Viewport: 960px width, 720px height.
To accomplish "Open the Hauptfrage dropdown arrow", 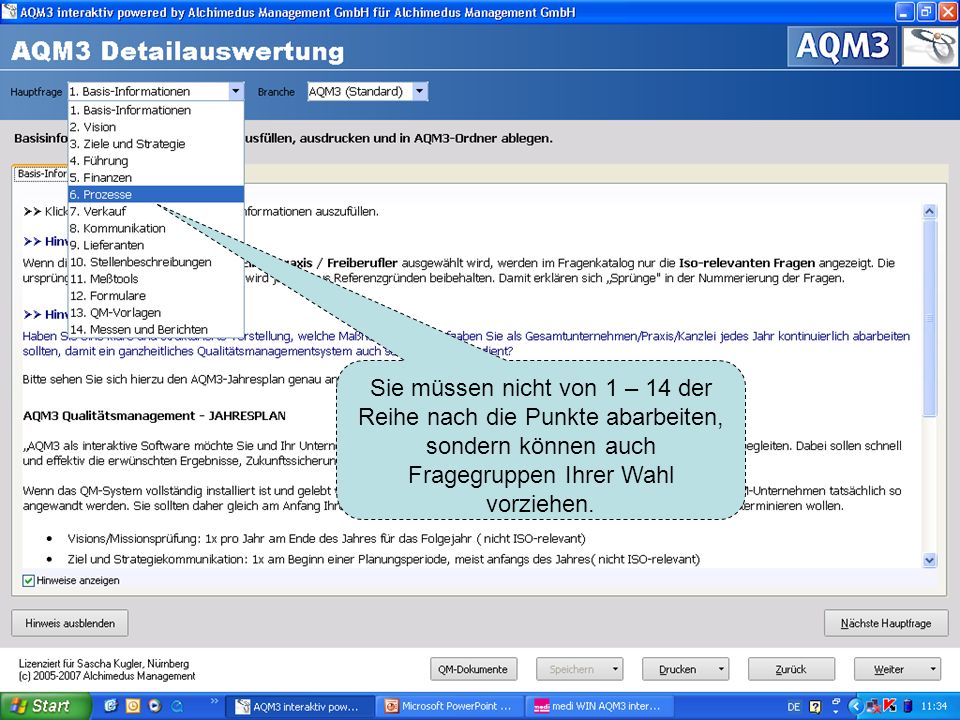I will [x=236, y=91].
